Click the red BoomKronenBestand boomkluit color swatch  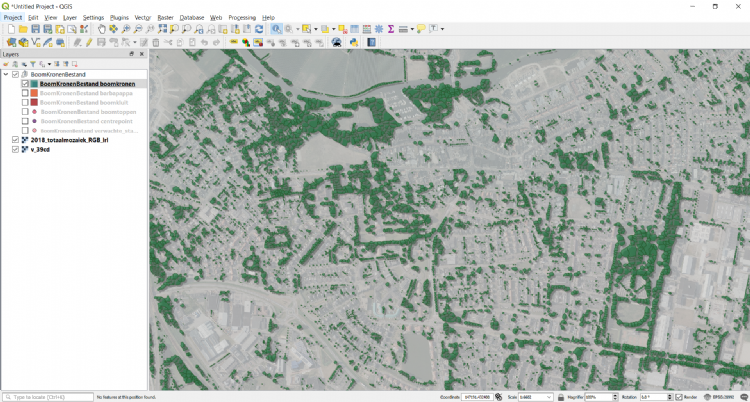pos(34,103)
